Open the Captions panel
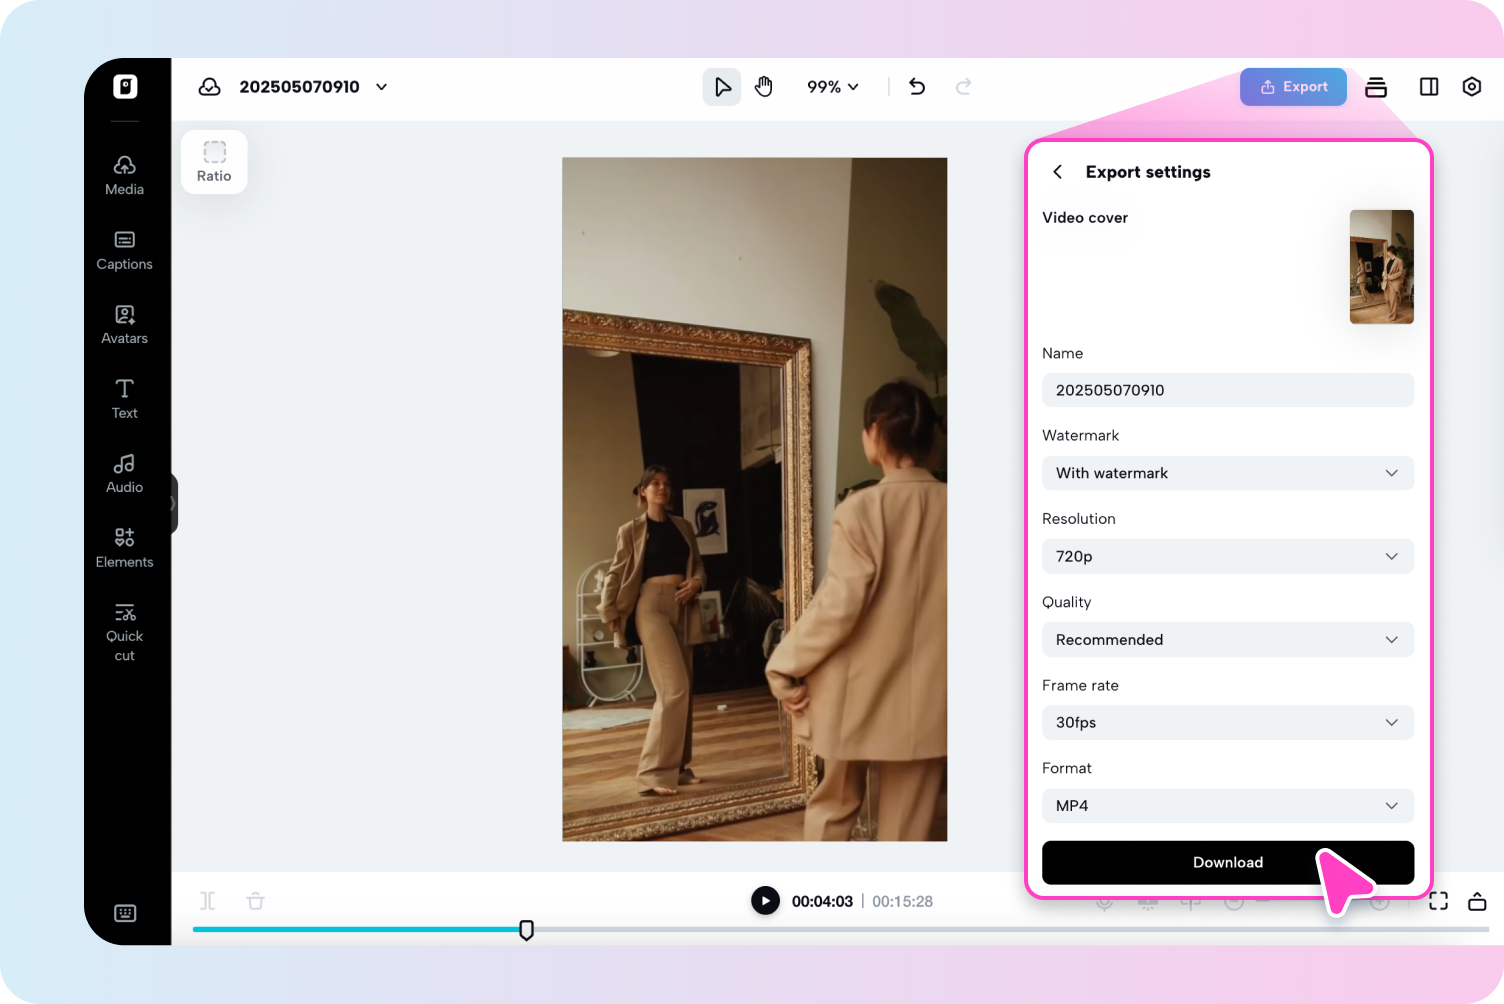Screen dimensions: 1504x1004 coord(124,249)
